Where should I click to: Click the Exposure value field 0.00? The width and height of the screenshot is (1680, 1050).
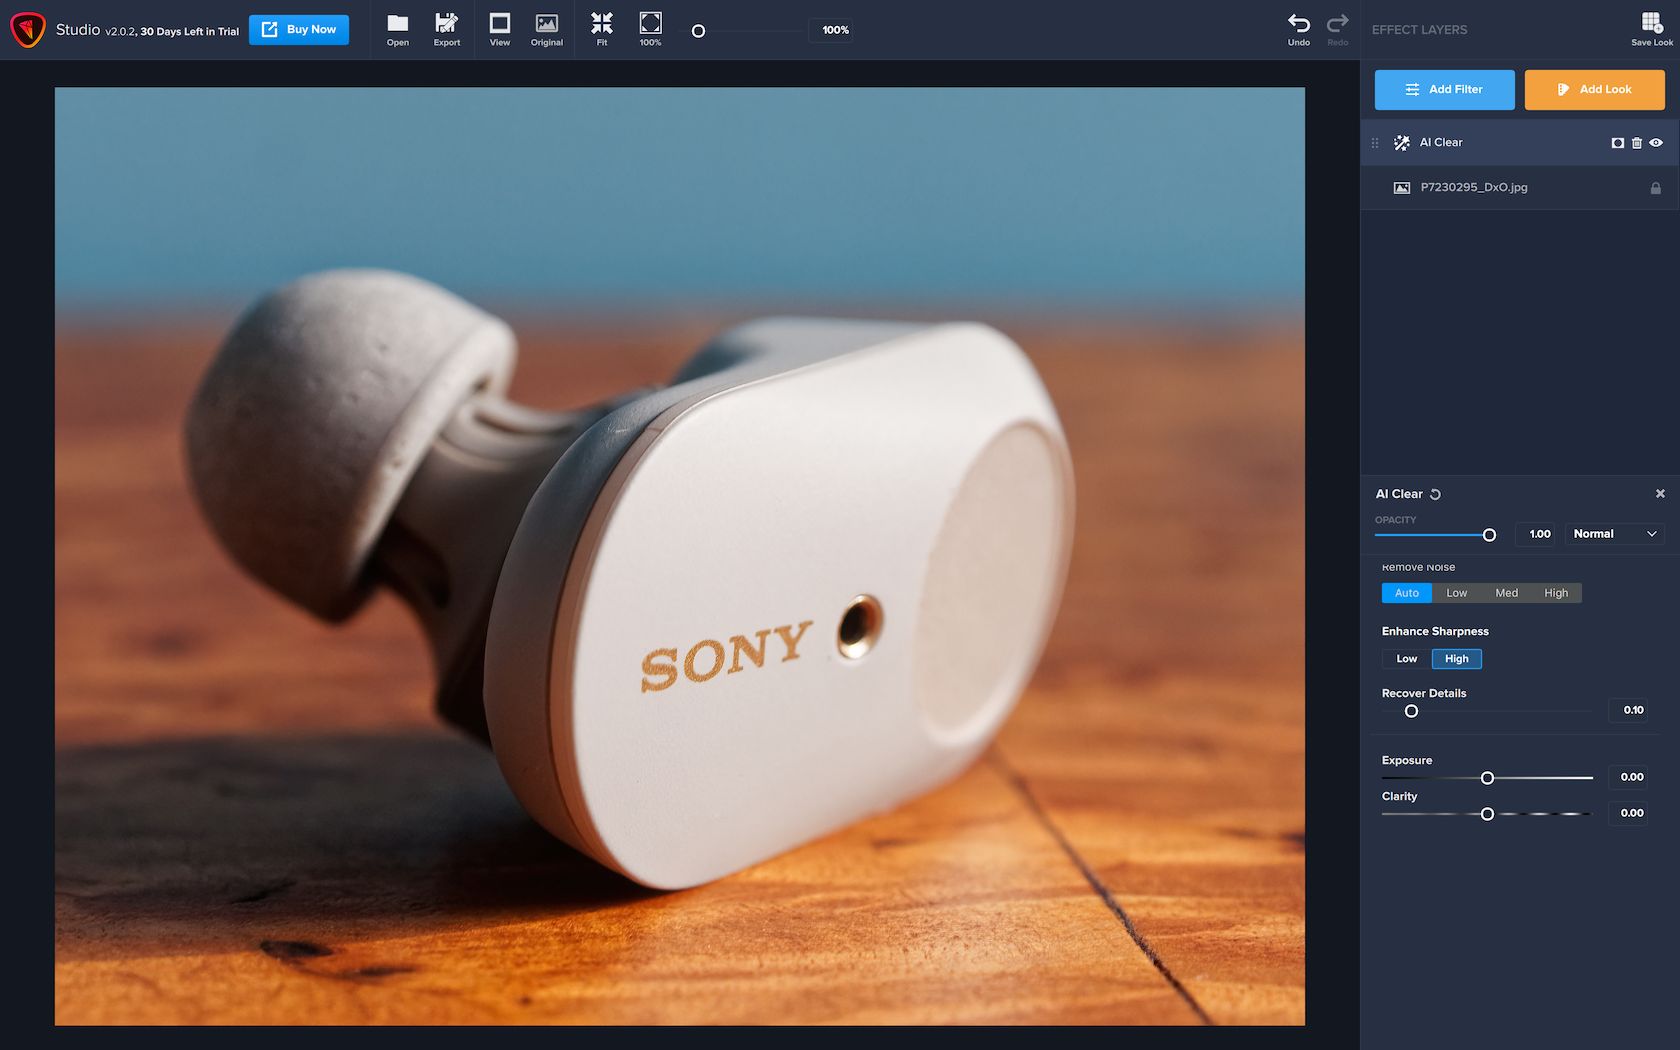pos(1628,777)
